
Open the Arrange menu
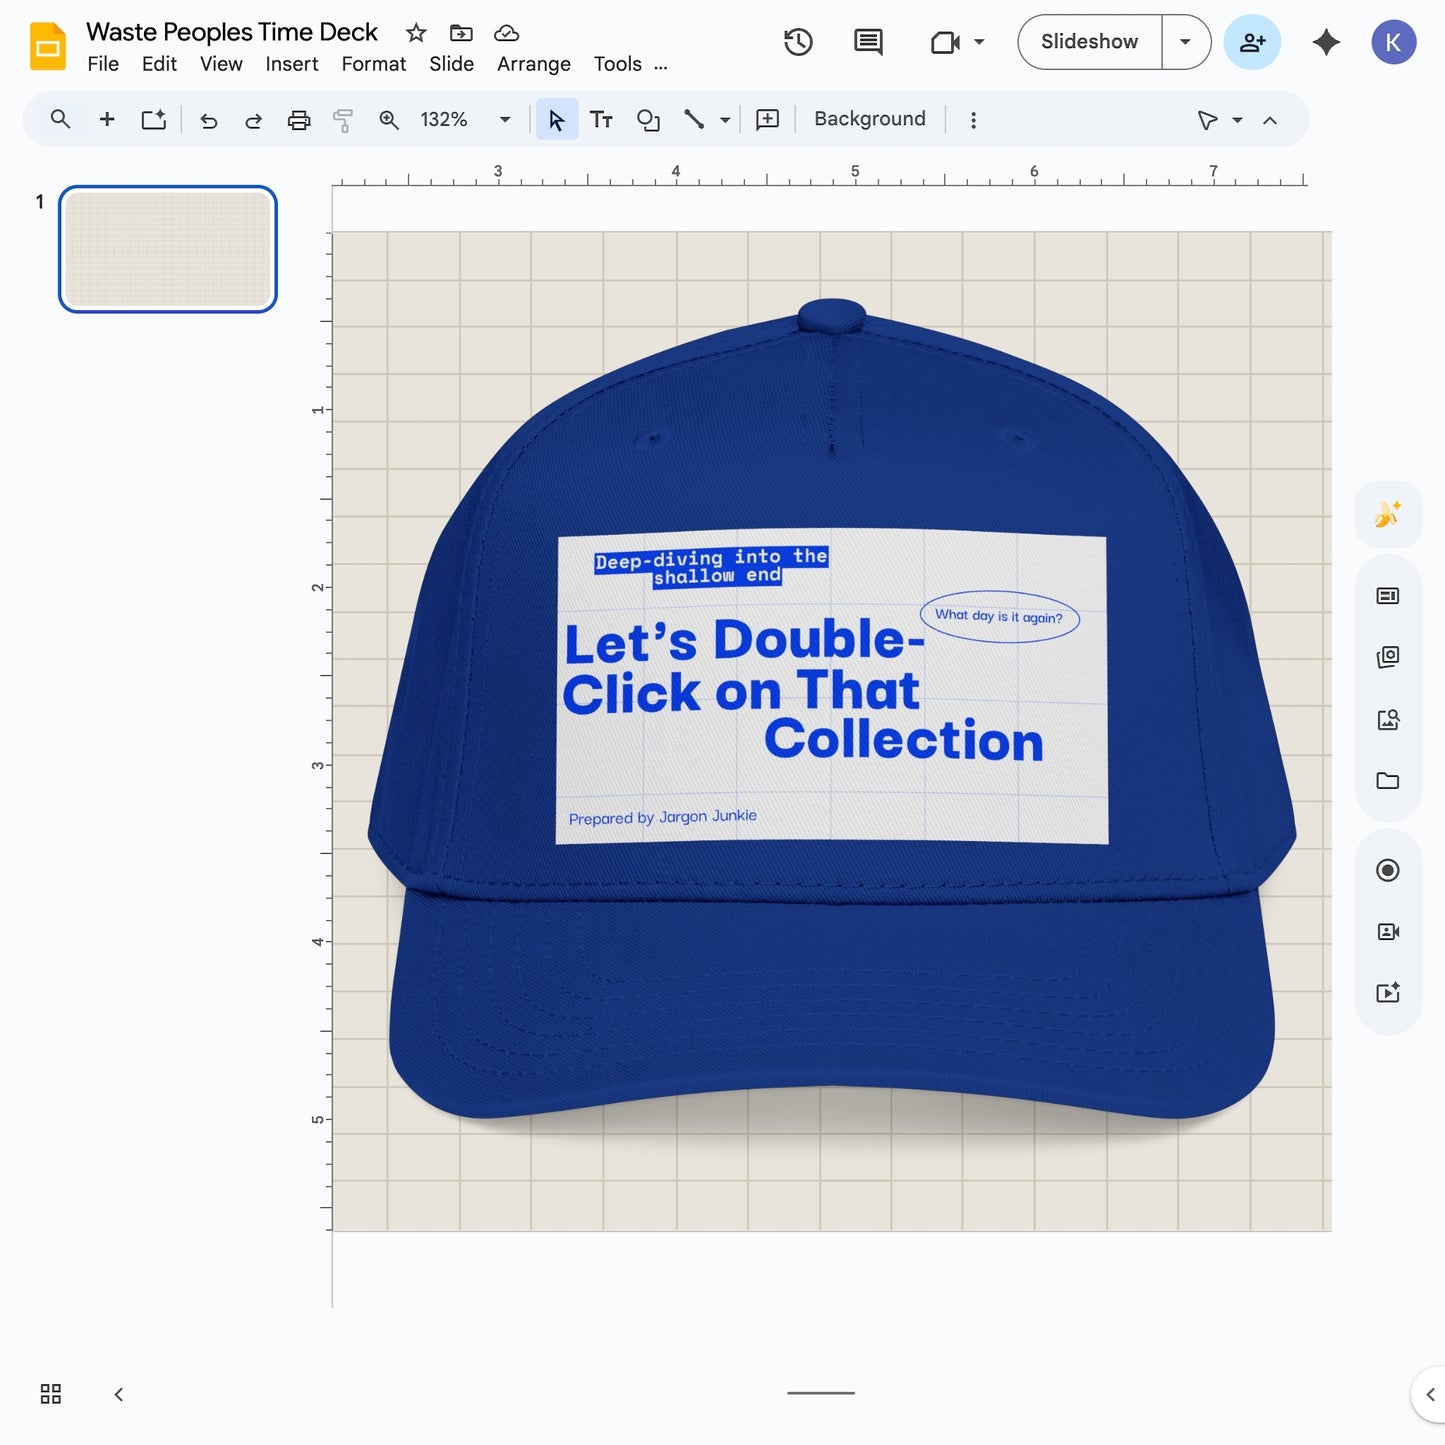(x=534, y=64)
